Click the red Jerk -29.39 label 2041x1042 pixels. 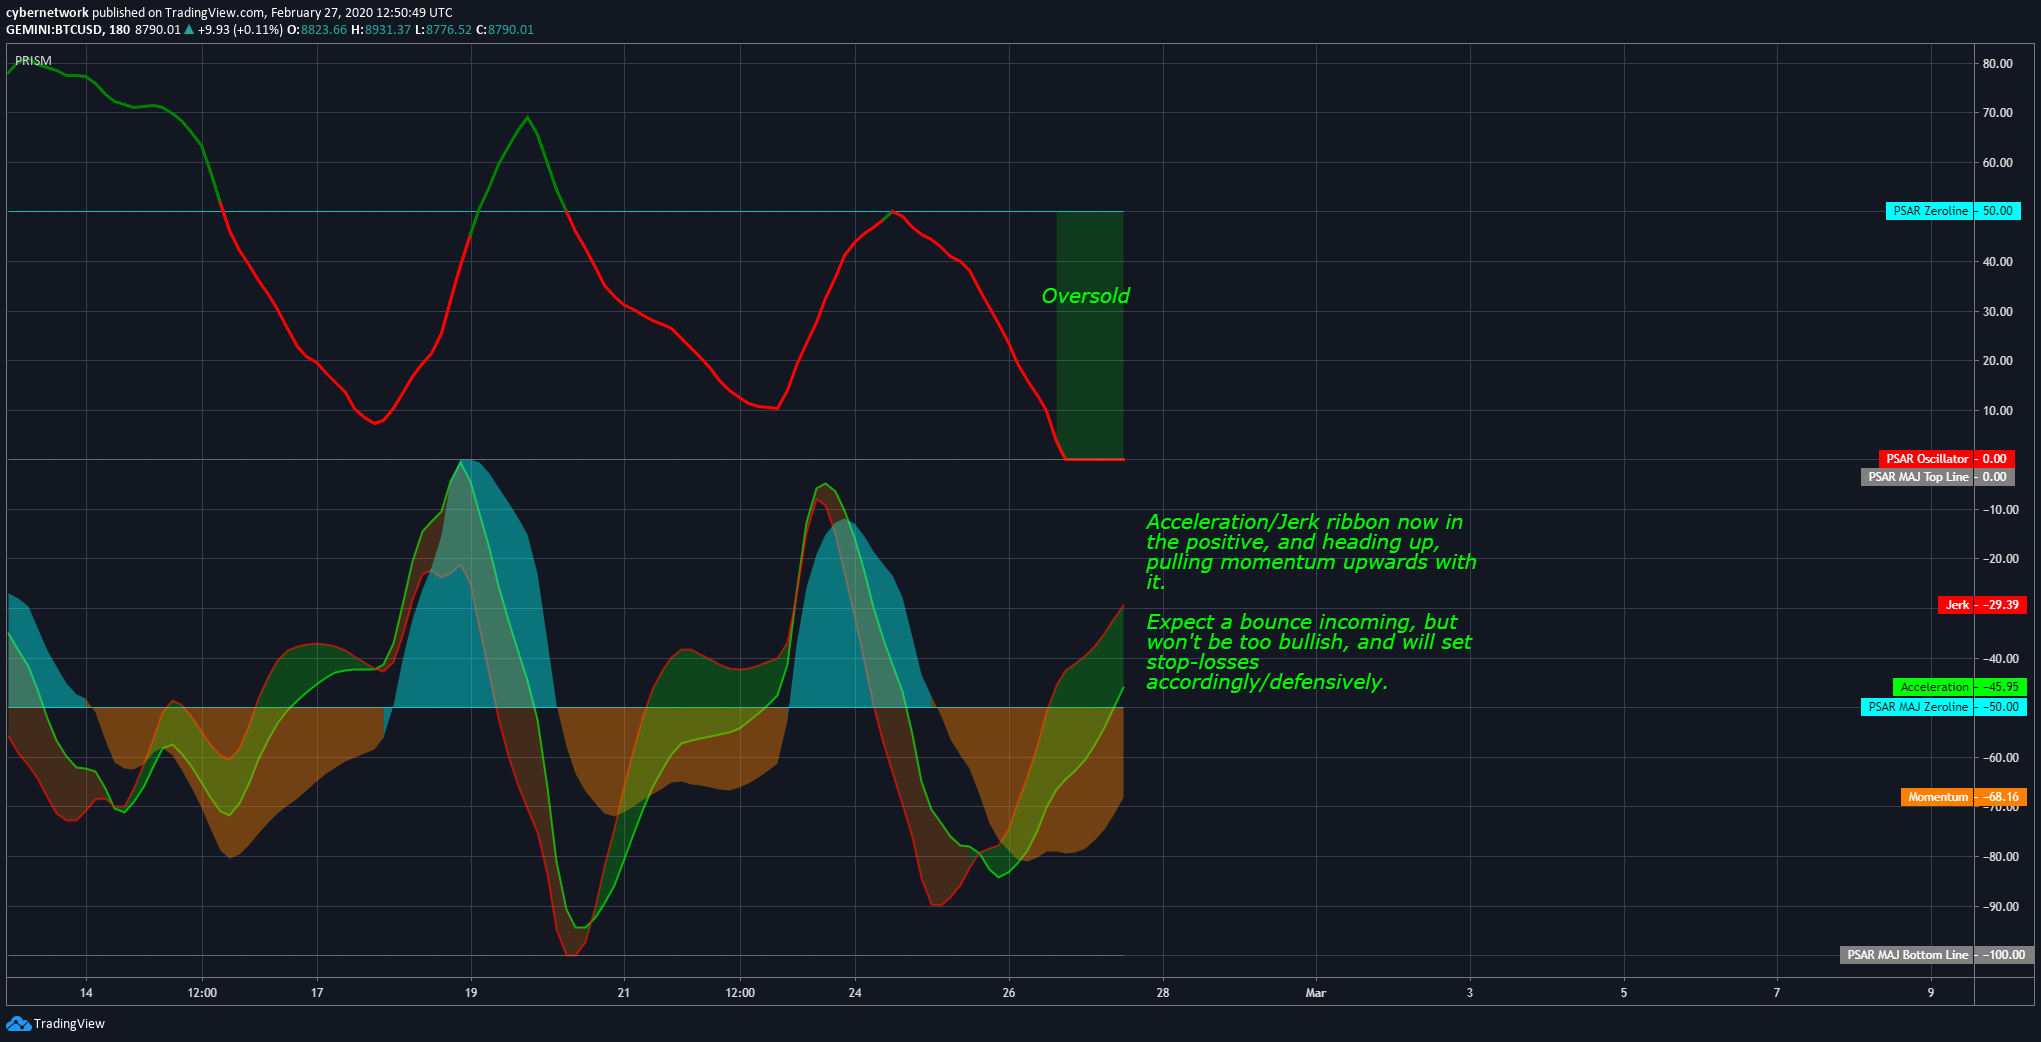coord(1983,604)
